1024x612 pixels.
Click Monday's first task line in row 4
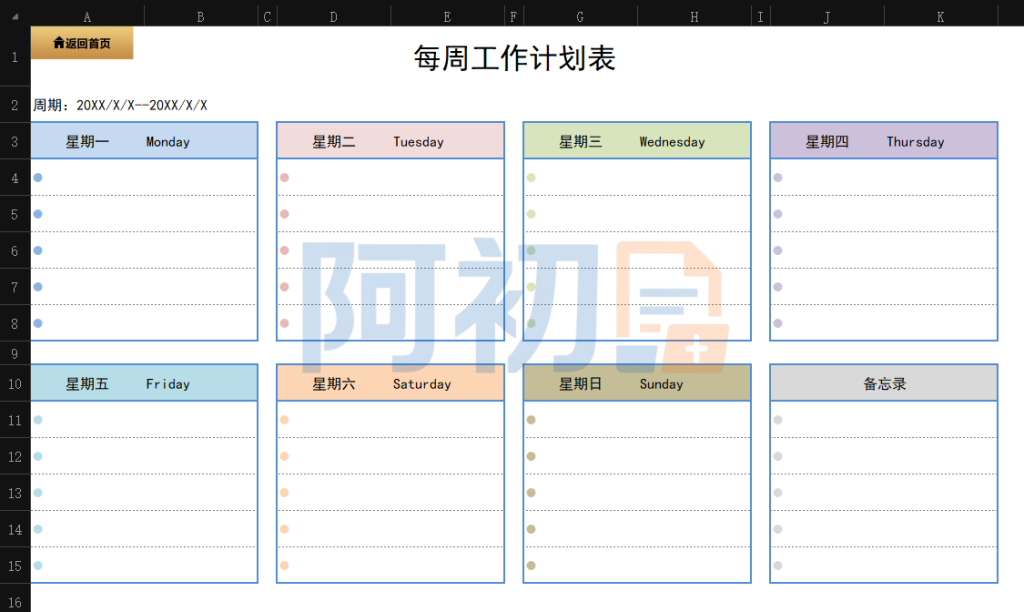[x=144, y=178]
